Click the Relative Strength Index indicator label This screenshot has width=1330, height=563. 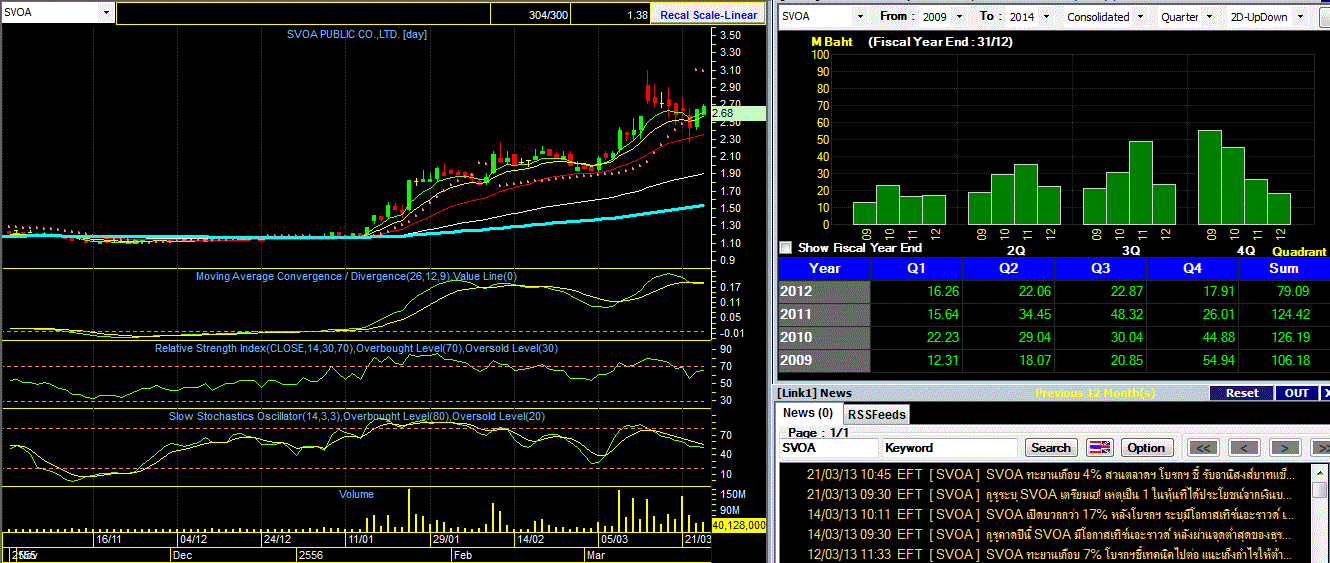[357, 348]
